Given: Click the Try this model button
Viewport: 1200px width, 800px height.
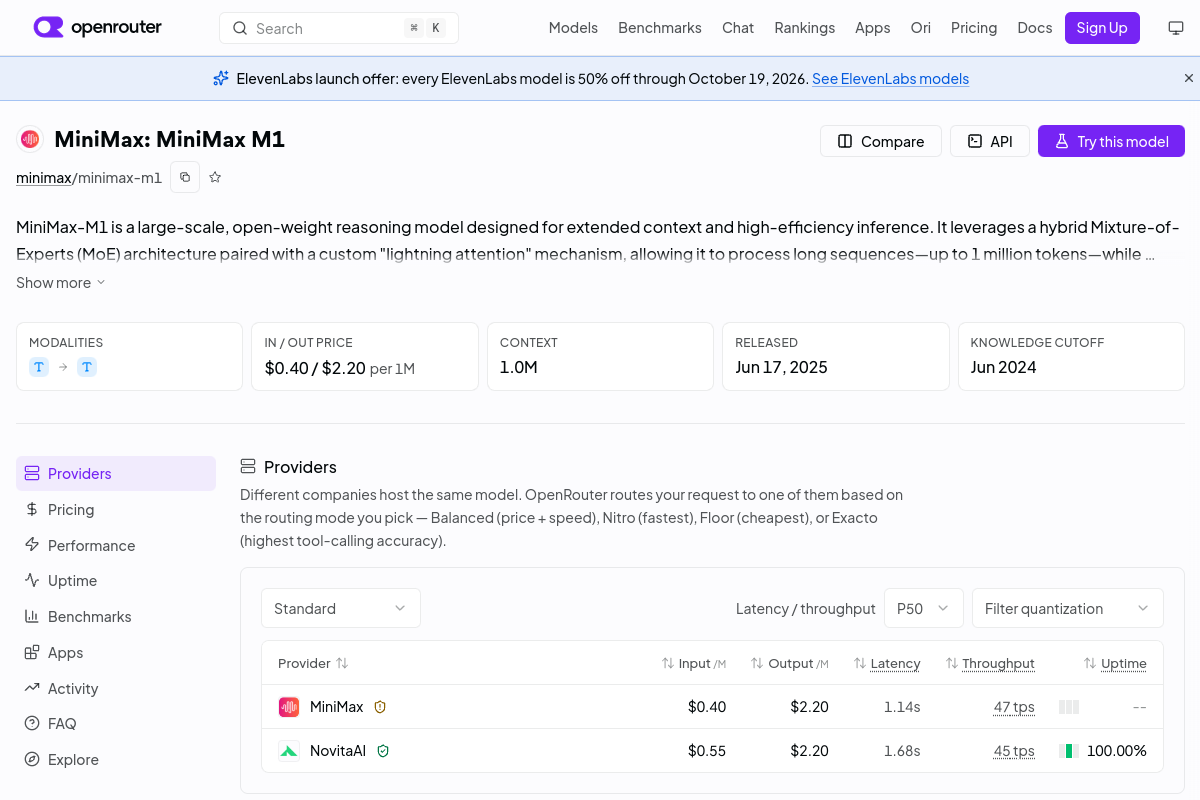Looking at the screenshot, I should (1111, 141).
